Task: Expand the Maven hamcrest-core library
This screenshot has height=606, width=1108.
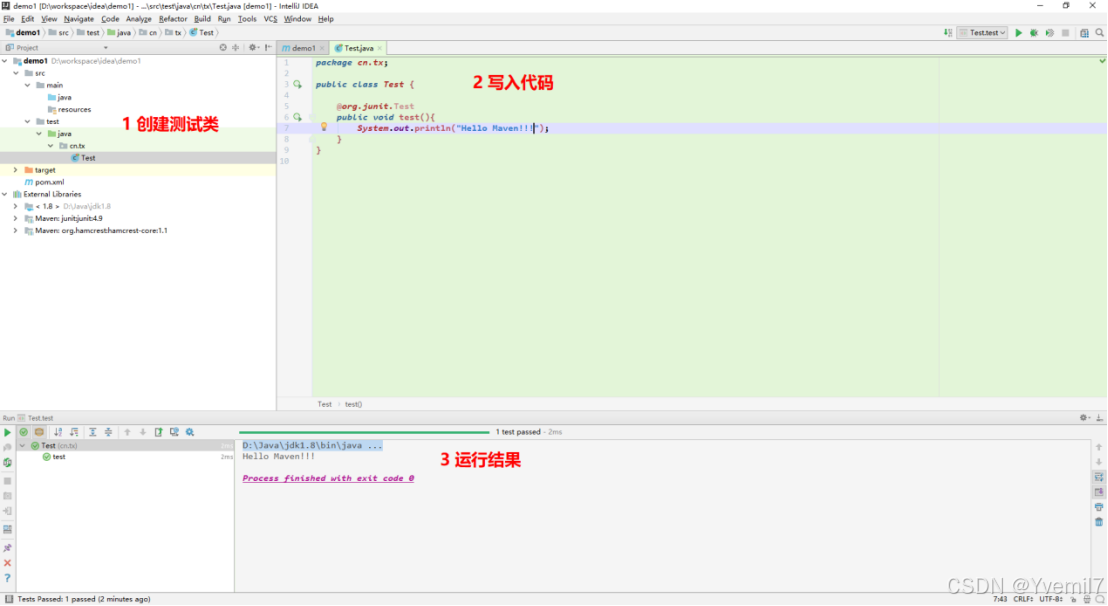Action: pyautogui.click(x=16, y=230)
